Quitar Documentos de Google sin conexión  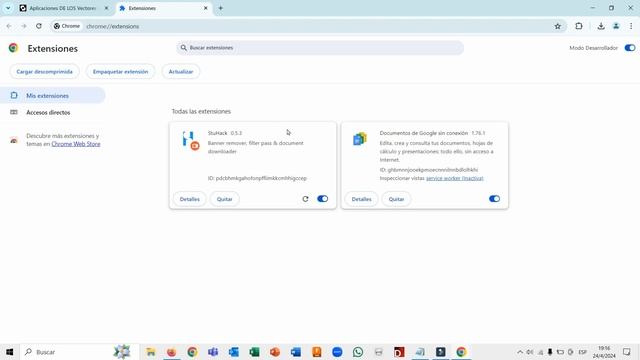click(396, 199)
